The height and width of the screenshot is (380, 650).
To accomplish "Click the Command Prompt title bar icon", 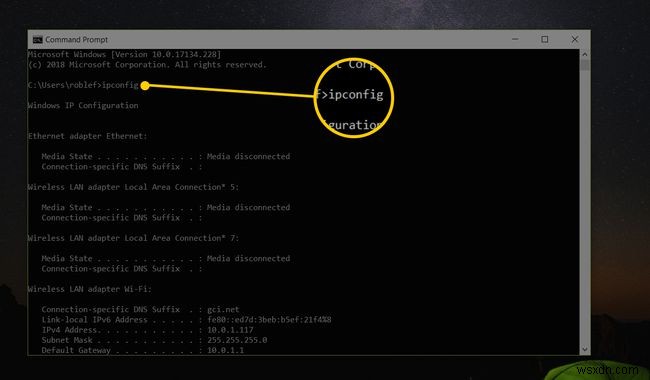I will coord(37,40).
